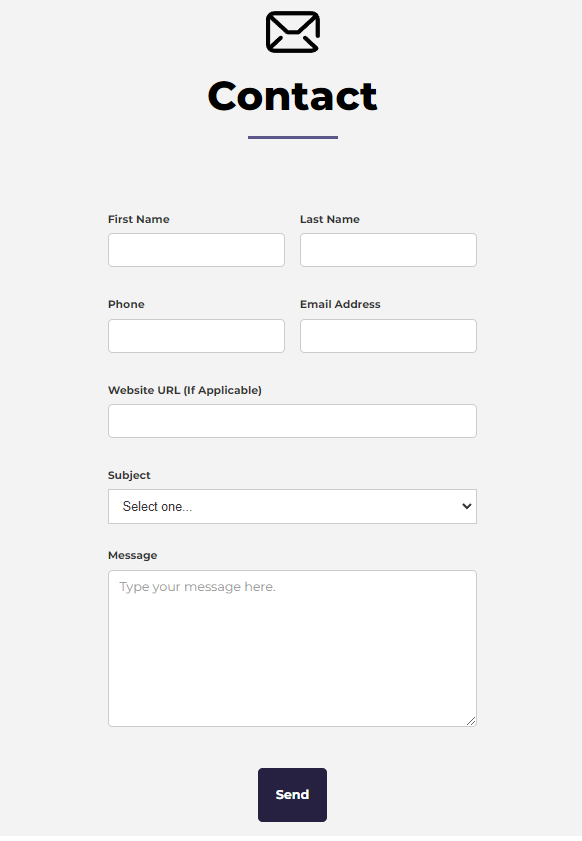Click the Subject dropdown chevron arrow
Viewport: 582px width, 841px height.
(467, 506)
